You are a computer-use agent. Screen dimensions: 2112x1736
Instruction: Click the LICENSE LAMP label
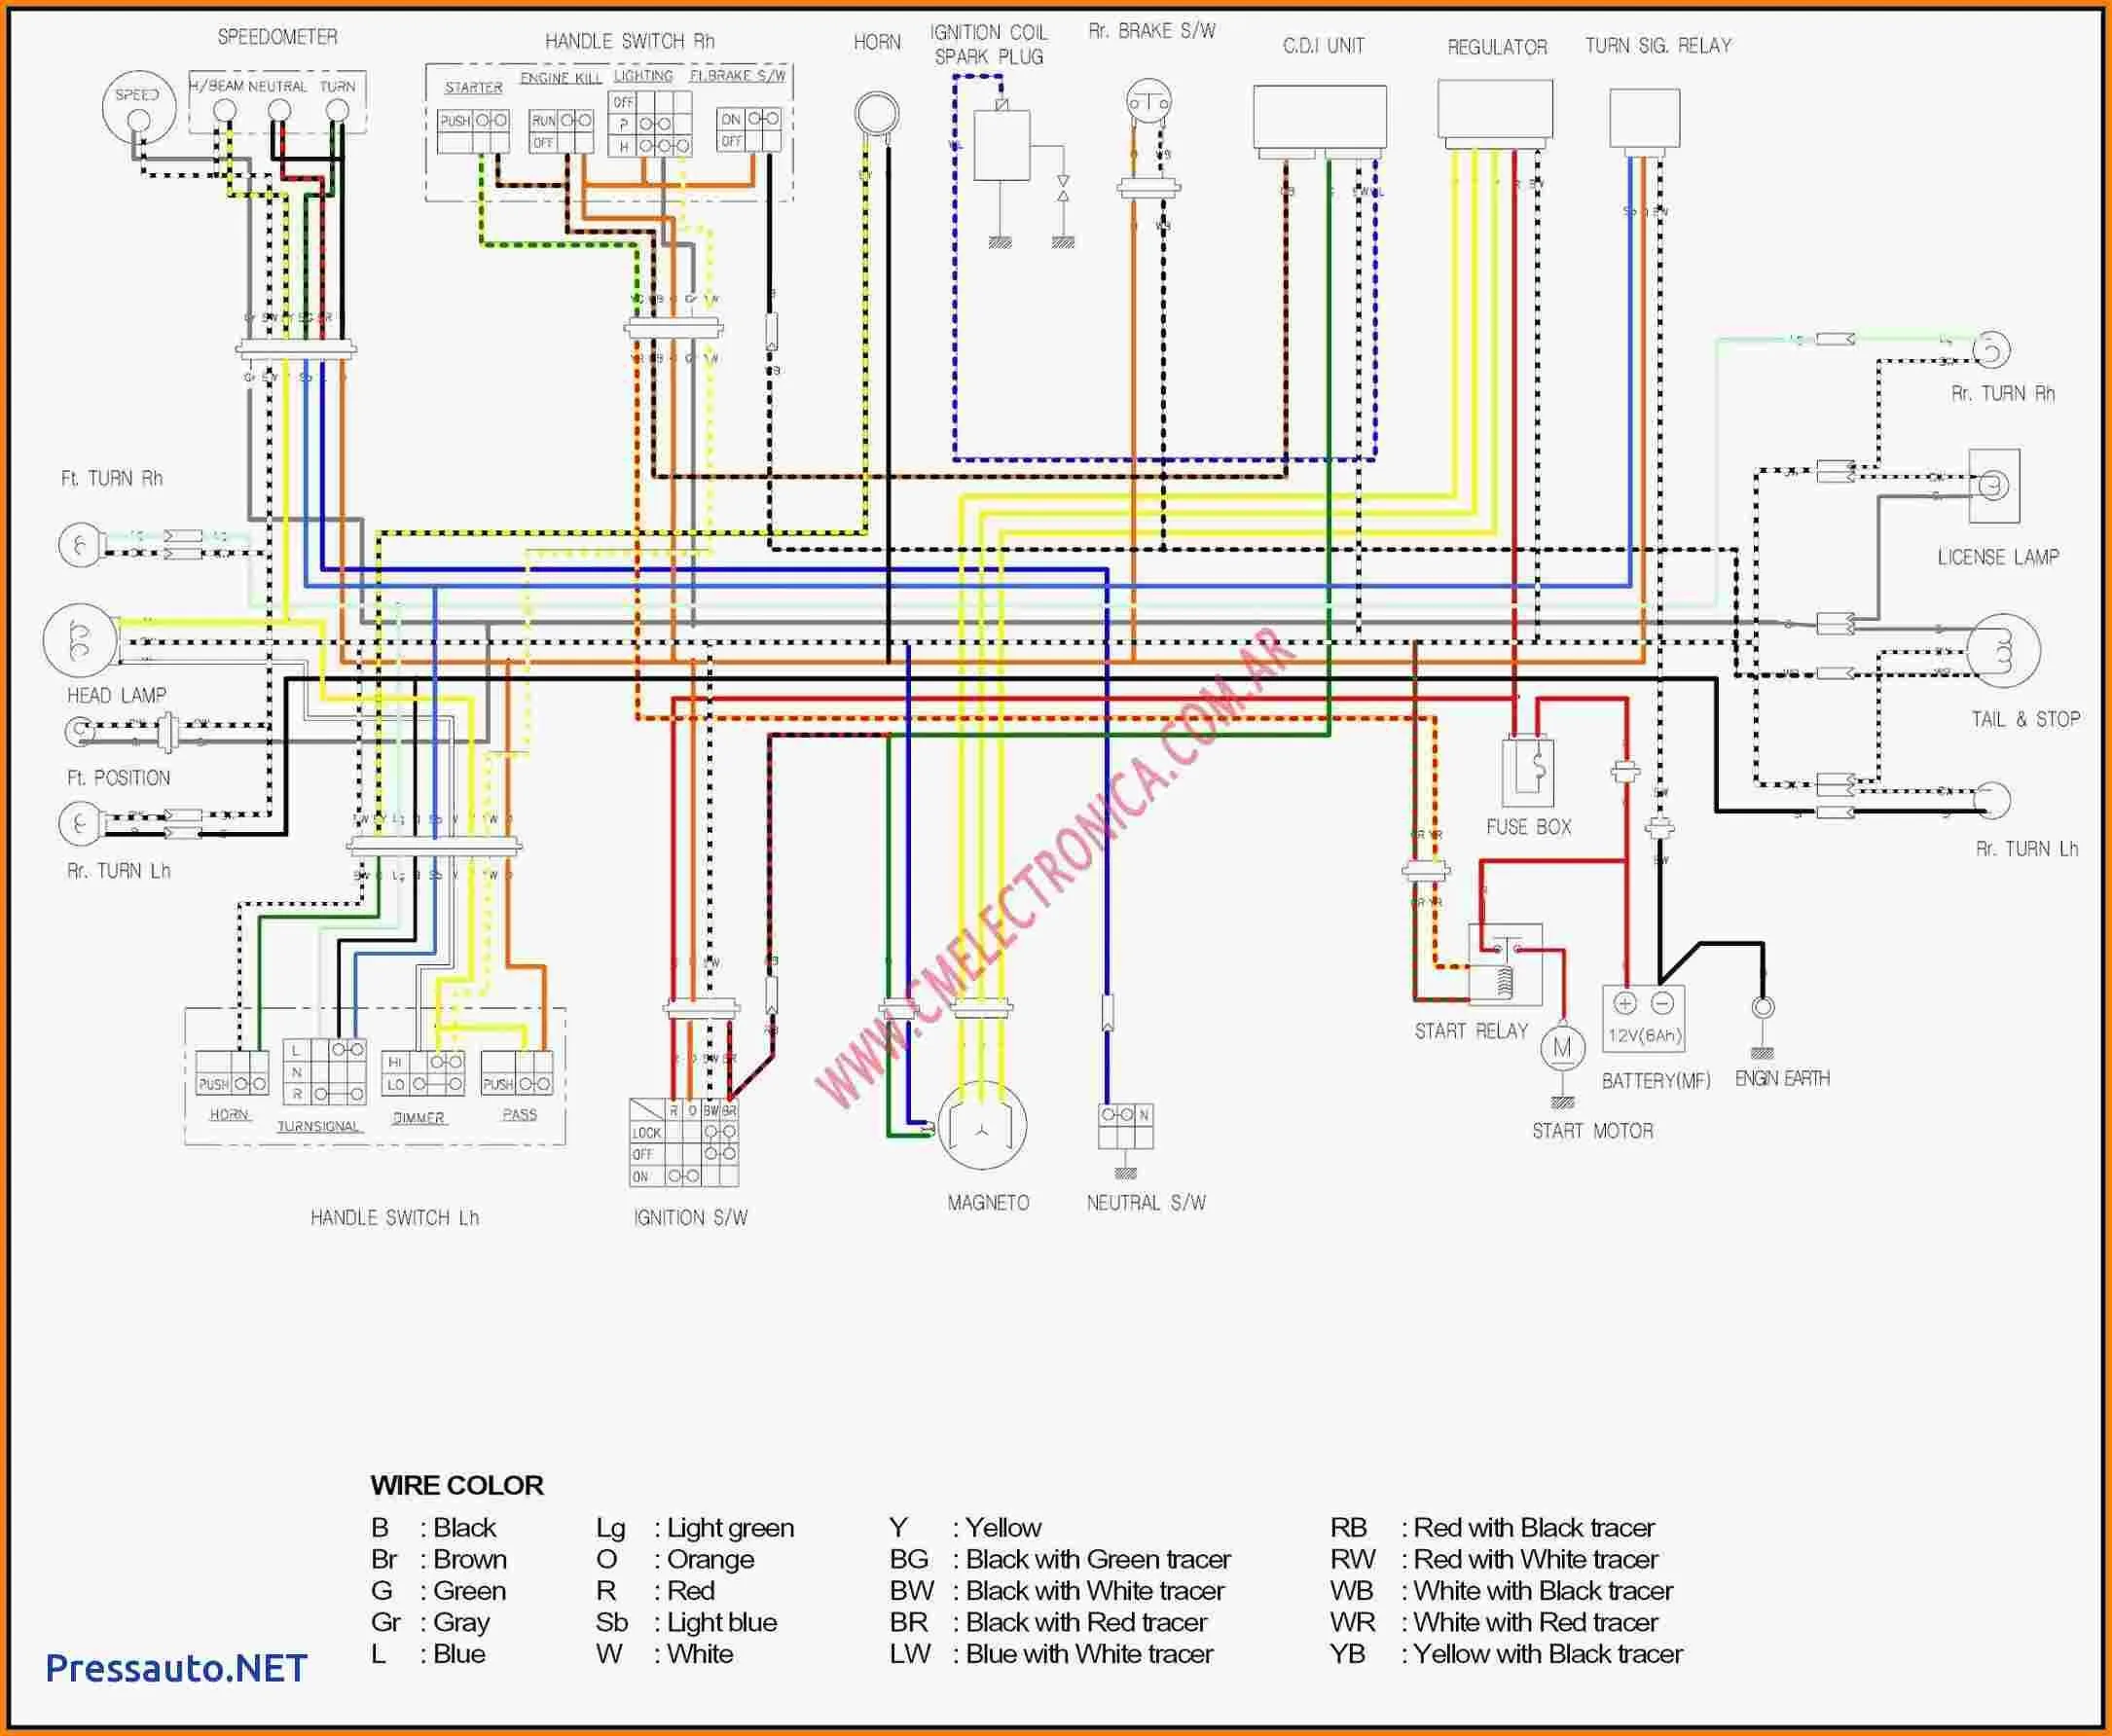coord(1998,557)
